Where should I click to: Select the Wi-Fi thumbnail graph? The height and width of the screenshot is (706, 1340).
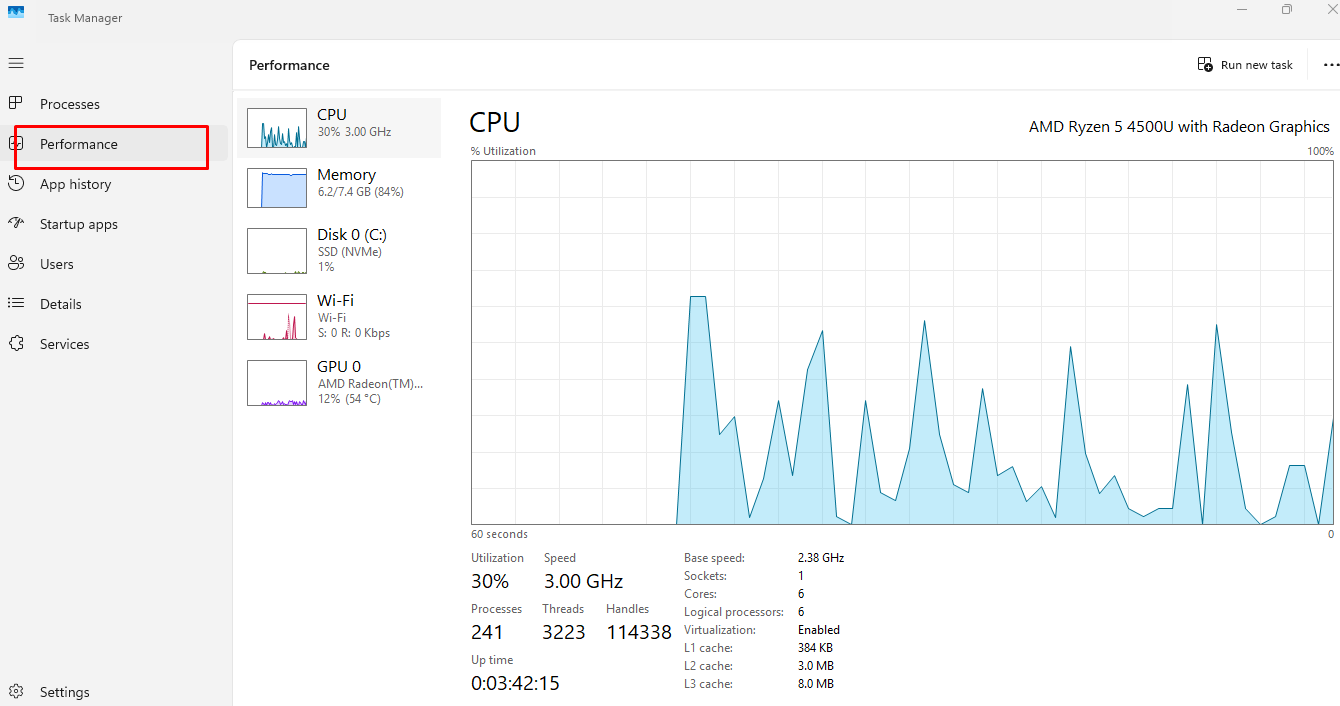click(277, 317)
